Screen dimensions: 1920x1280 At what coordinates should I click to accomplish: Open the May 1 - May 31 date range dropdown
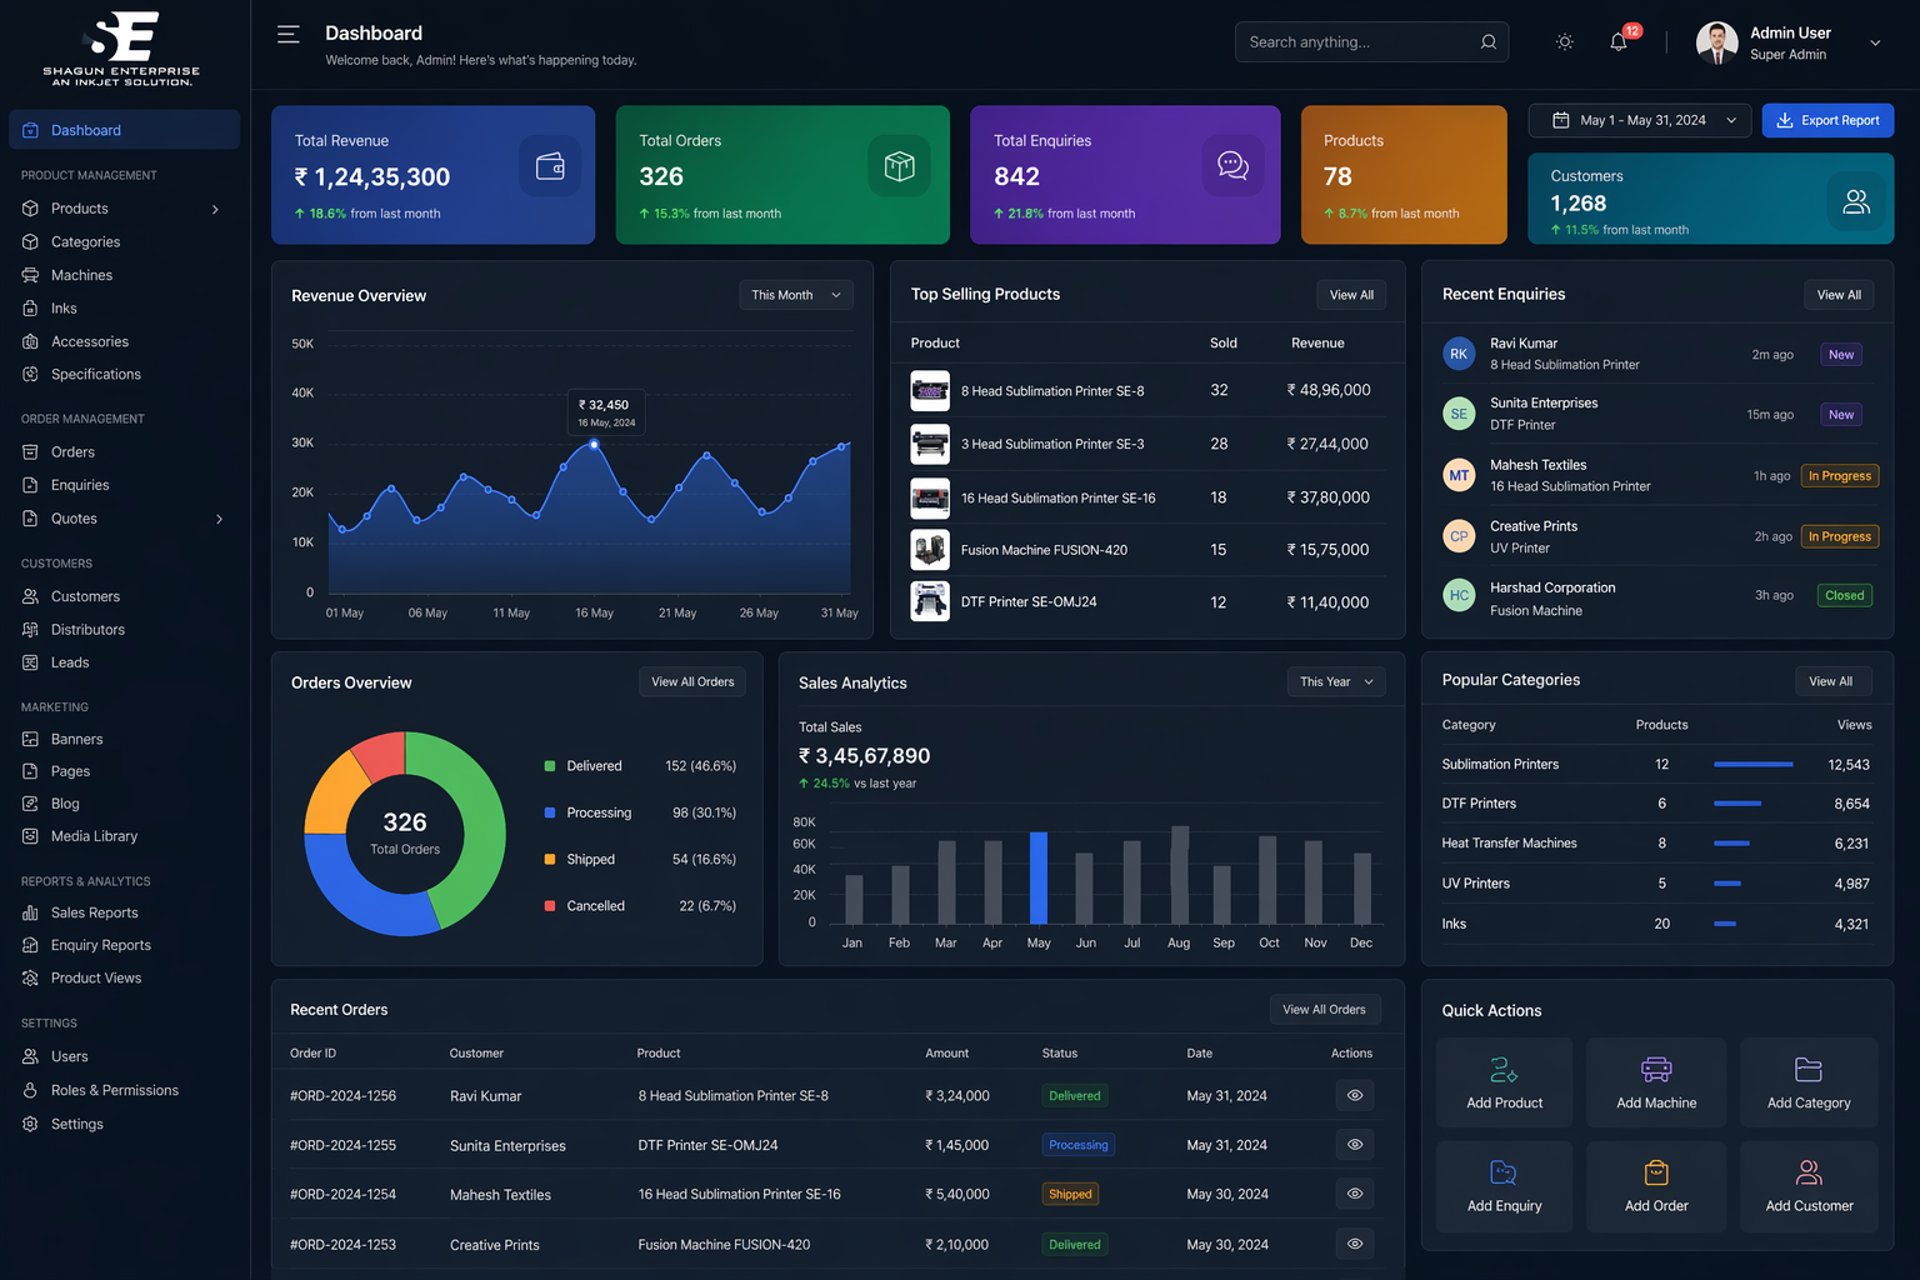(1639, 120)
